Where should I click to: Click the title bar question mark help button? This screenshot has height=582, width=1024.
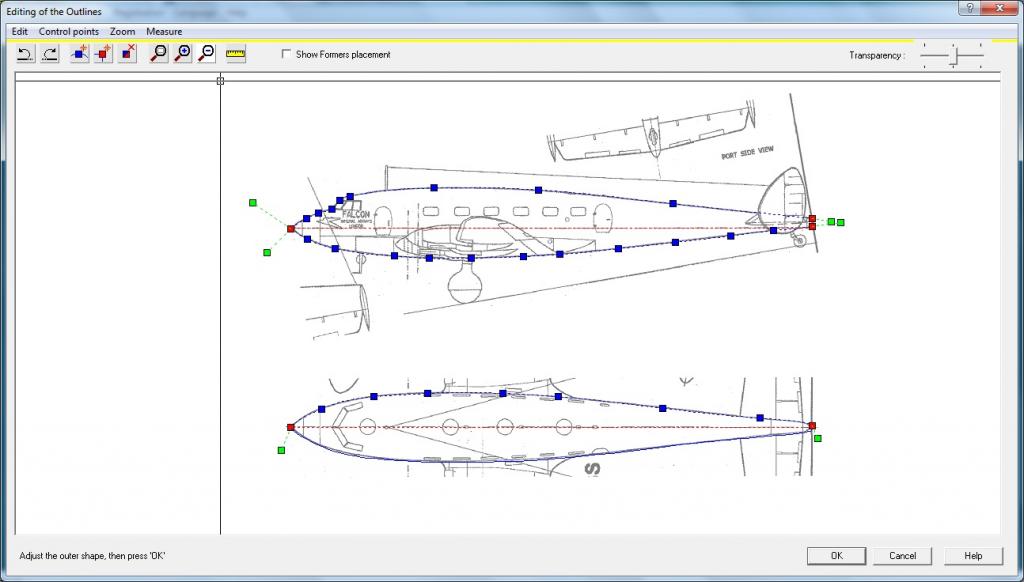pos(971,8)
